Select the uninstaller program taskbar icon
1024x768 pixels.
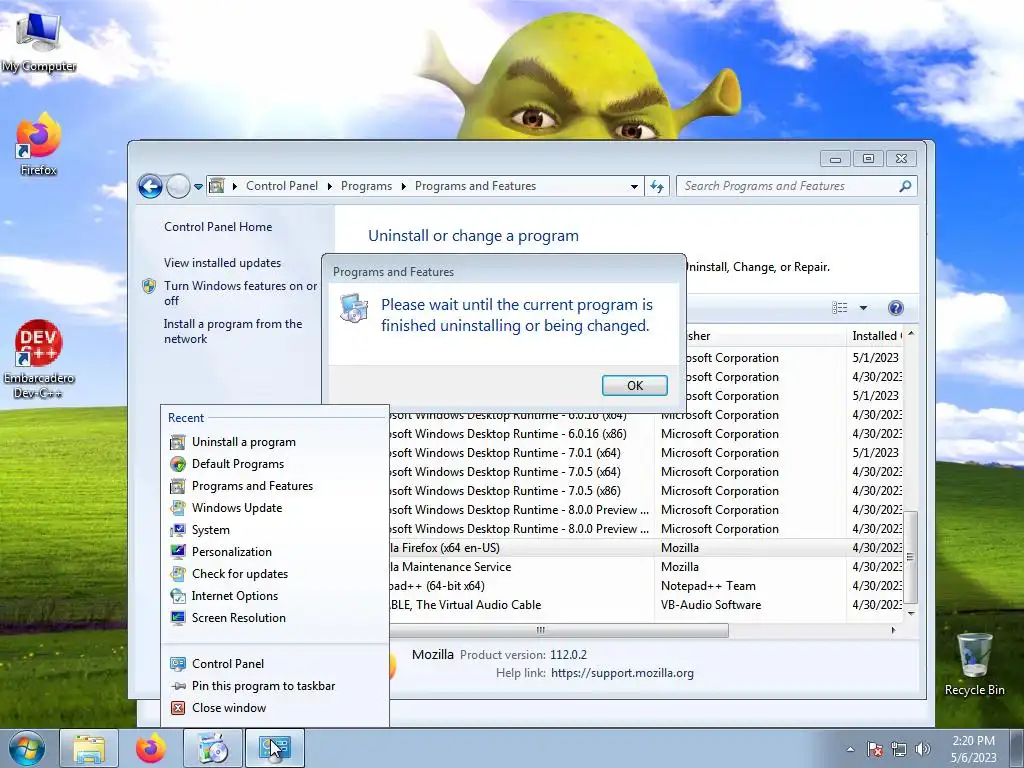coord(213,748)
